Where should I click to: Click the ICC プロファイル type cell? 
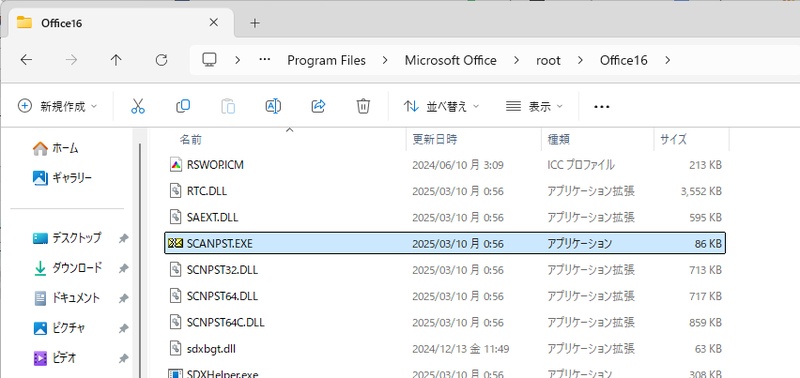point(581,165)
